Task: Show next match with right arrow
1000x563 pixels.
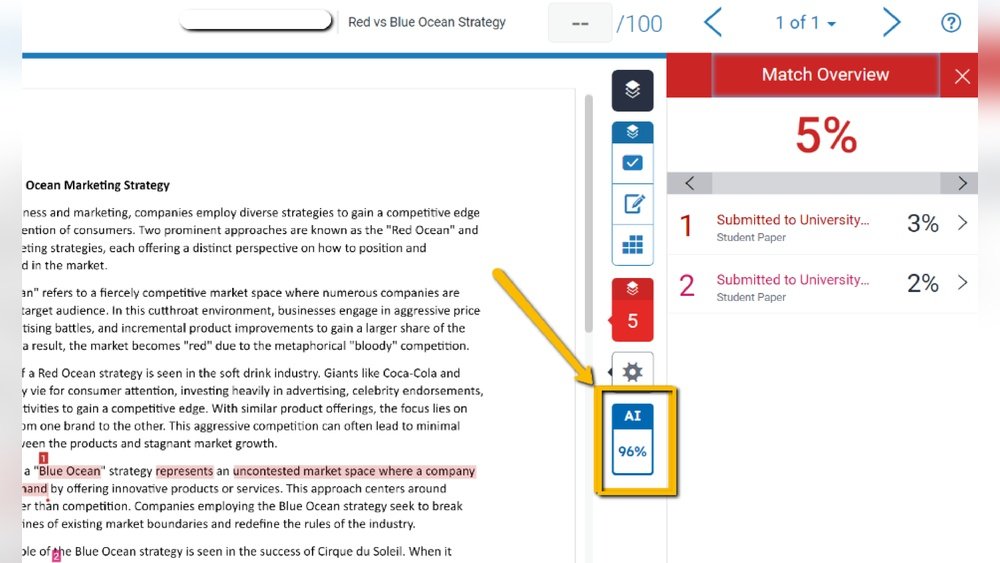Action: point(962,183)
